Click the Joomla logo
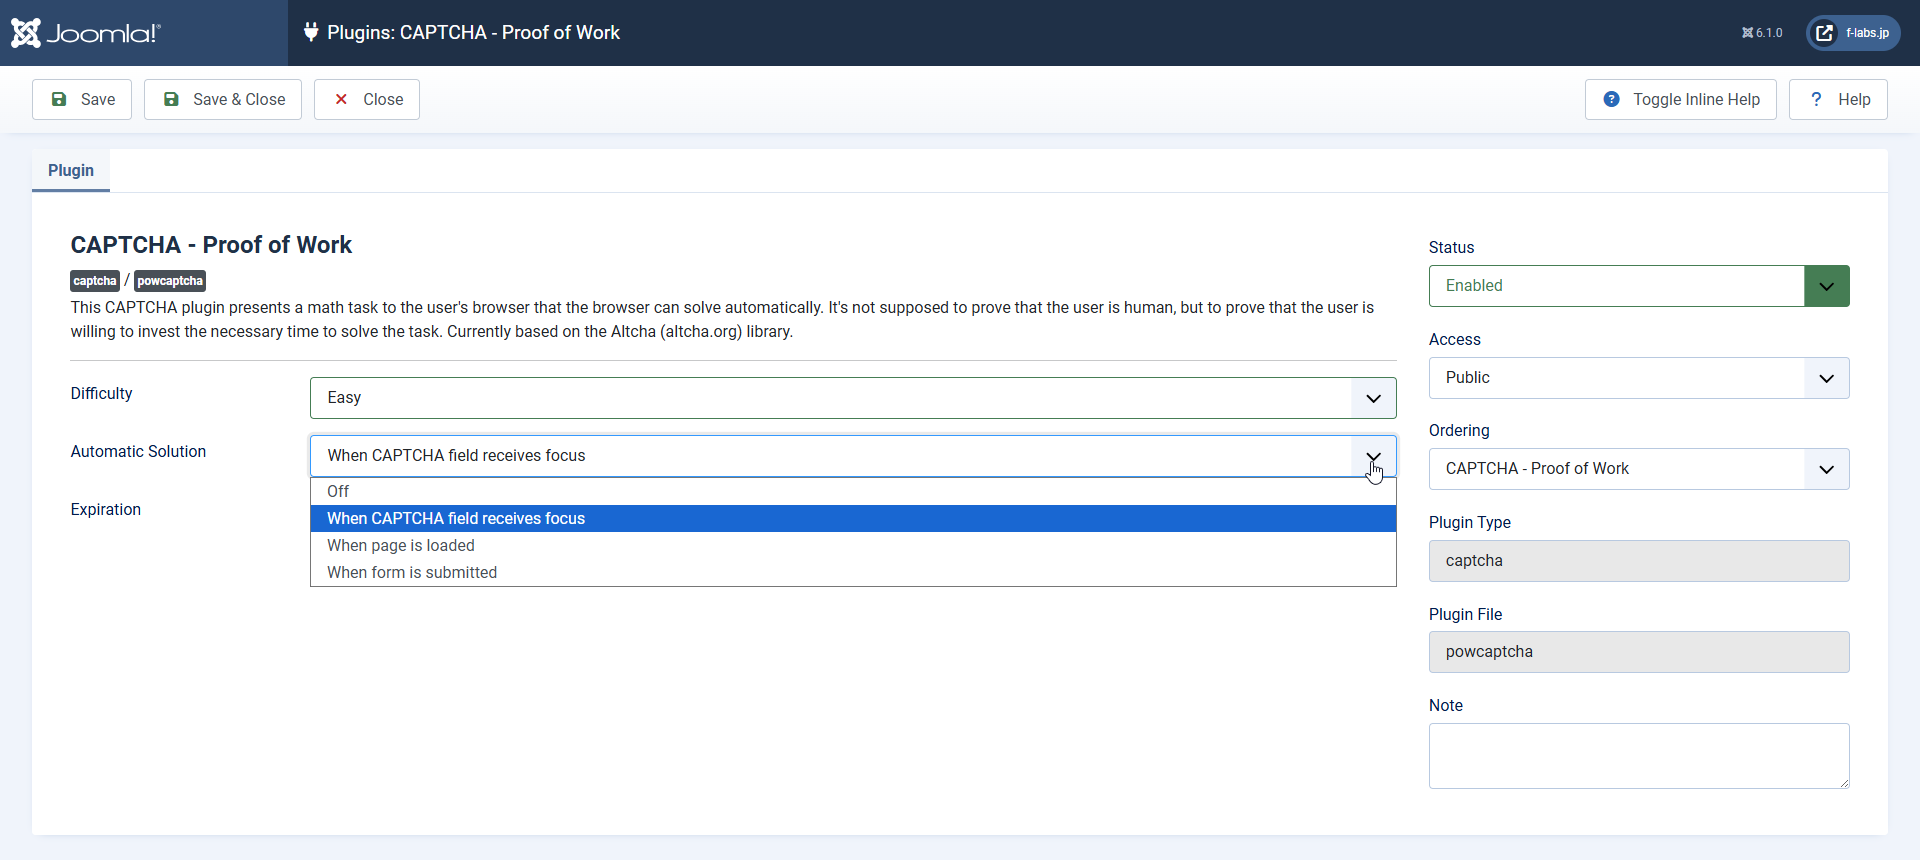This screenshot has height=860, width=1920. [86, 33]
